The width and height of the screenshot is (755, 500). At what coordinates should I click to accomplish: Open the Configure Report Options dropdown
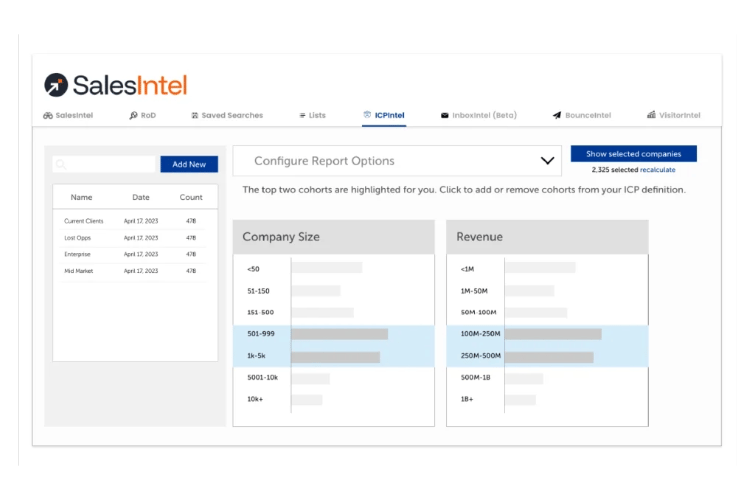(397, 161)
